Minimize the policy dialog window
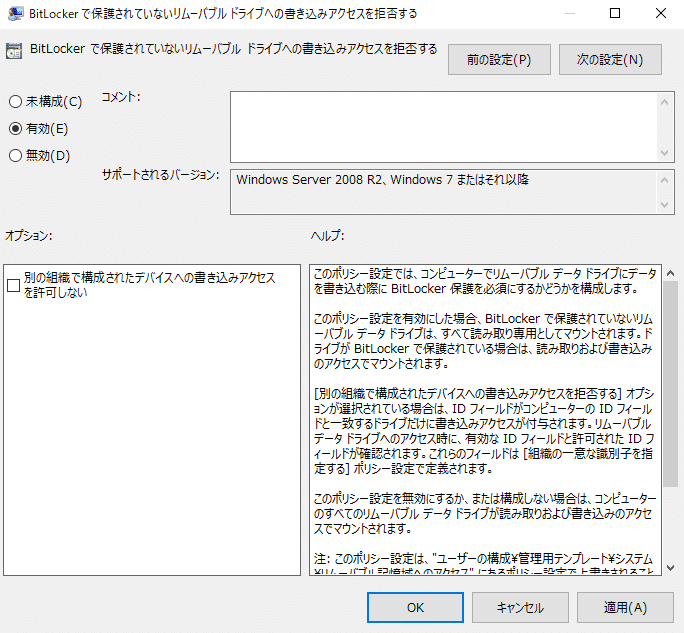Viewport: 684px width, 633px height. (x=569, y=14)
